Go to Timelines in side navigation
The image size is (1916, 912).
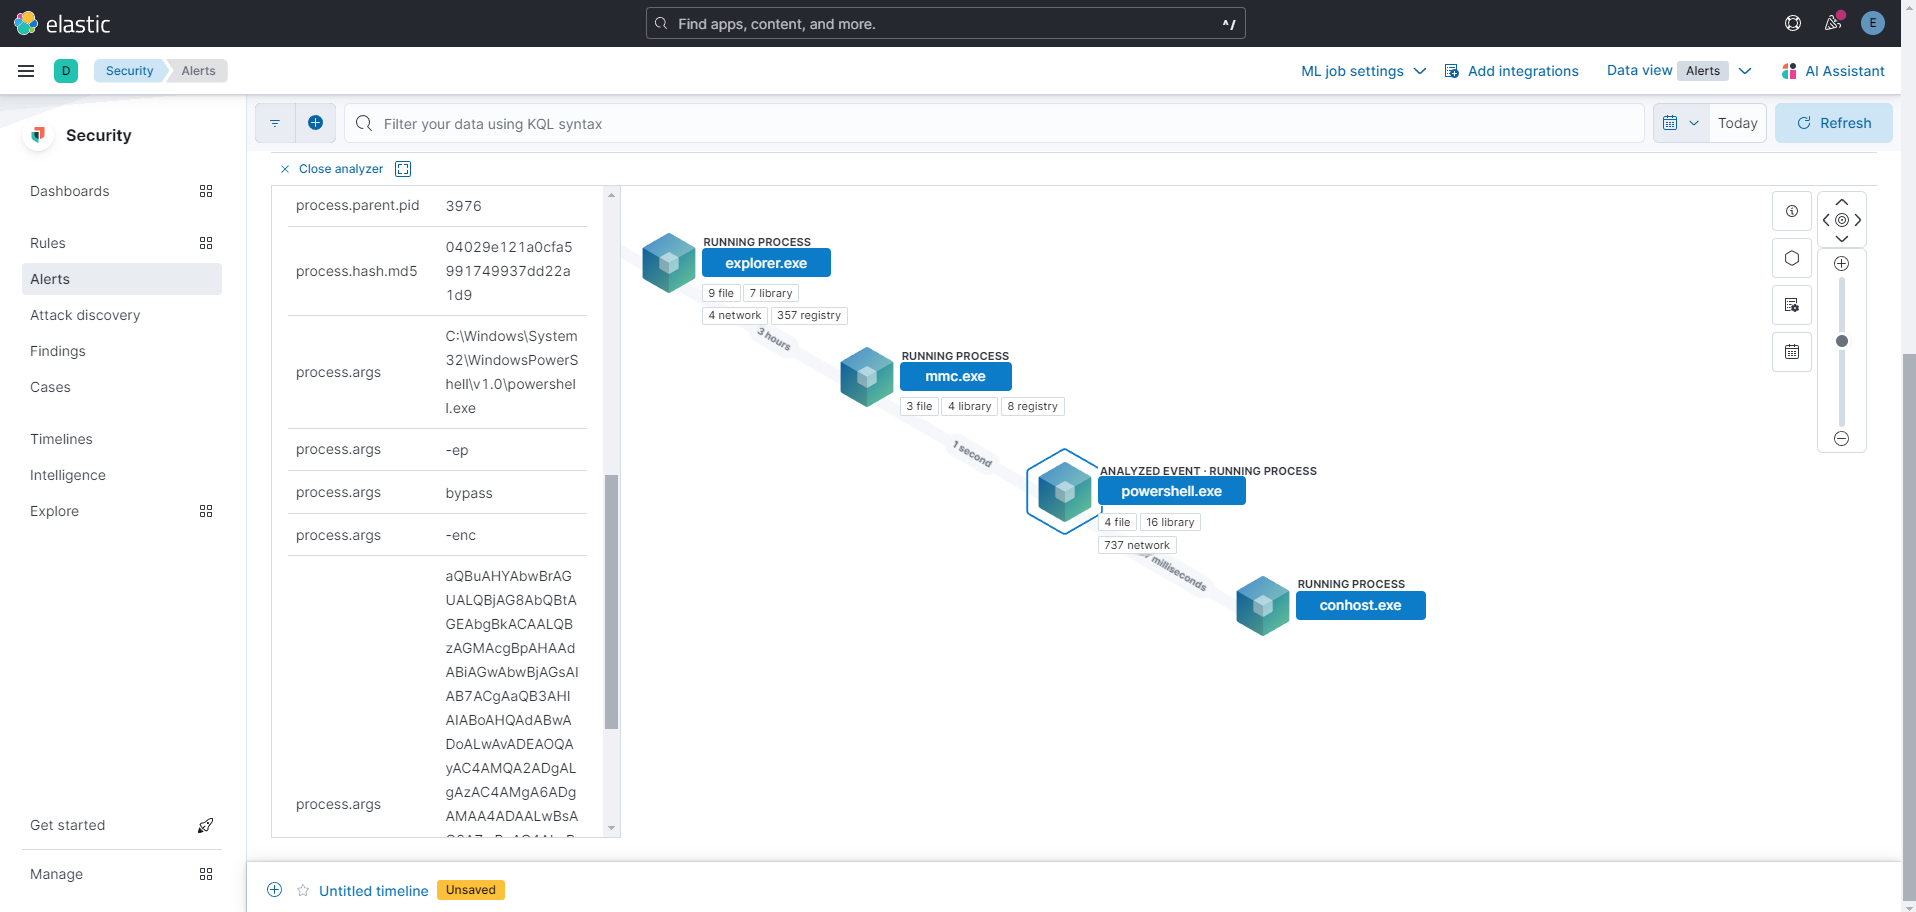[61, 439]
